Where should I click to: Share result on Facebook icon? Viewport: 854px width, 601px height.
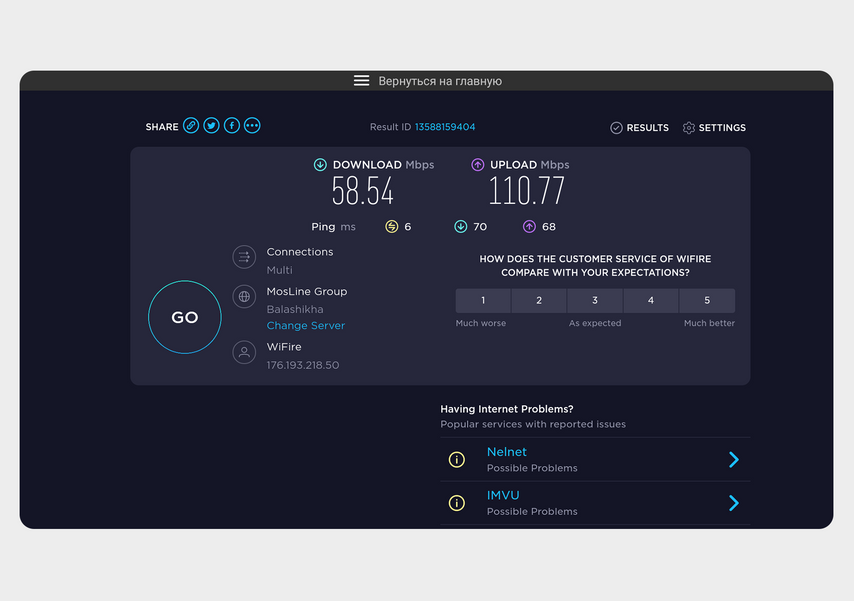coord(231,126)
